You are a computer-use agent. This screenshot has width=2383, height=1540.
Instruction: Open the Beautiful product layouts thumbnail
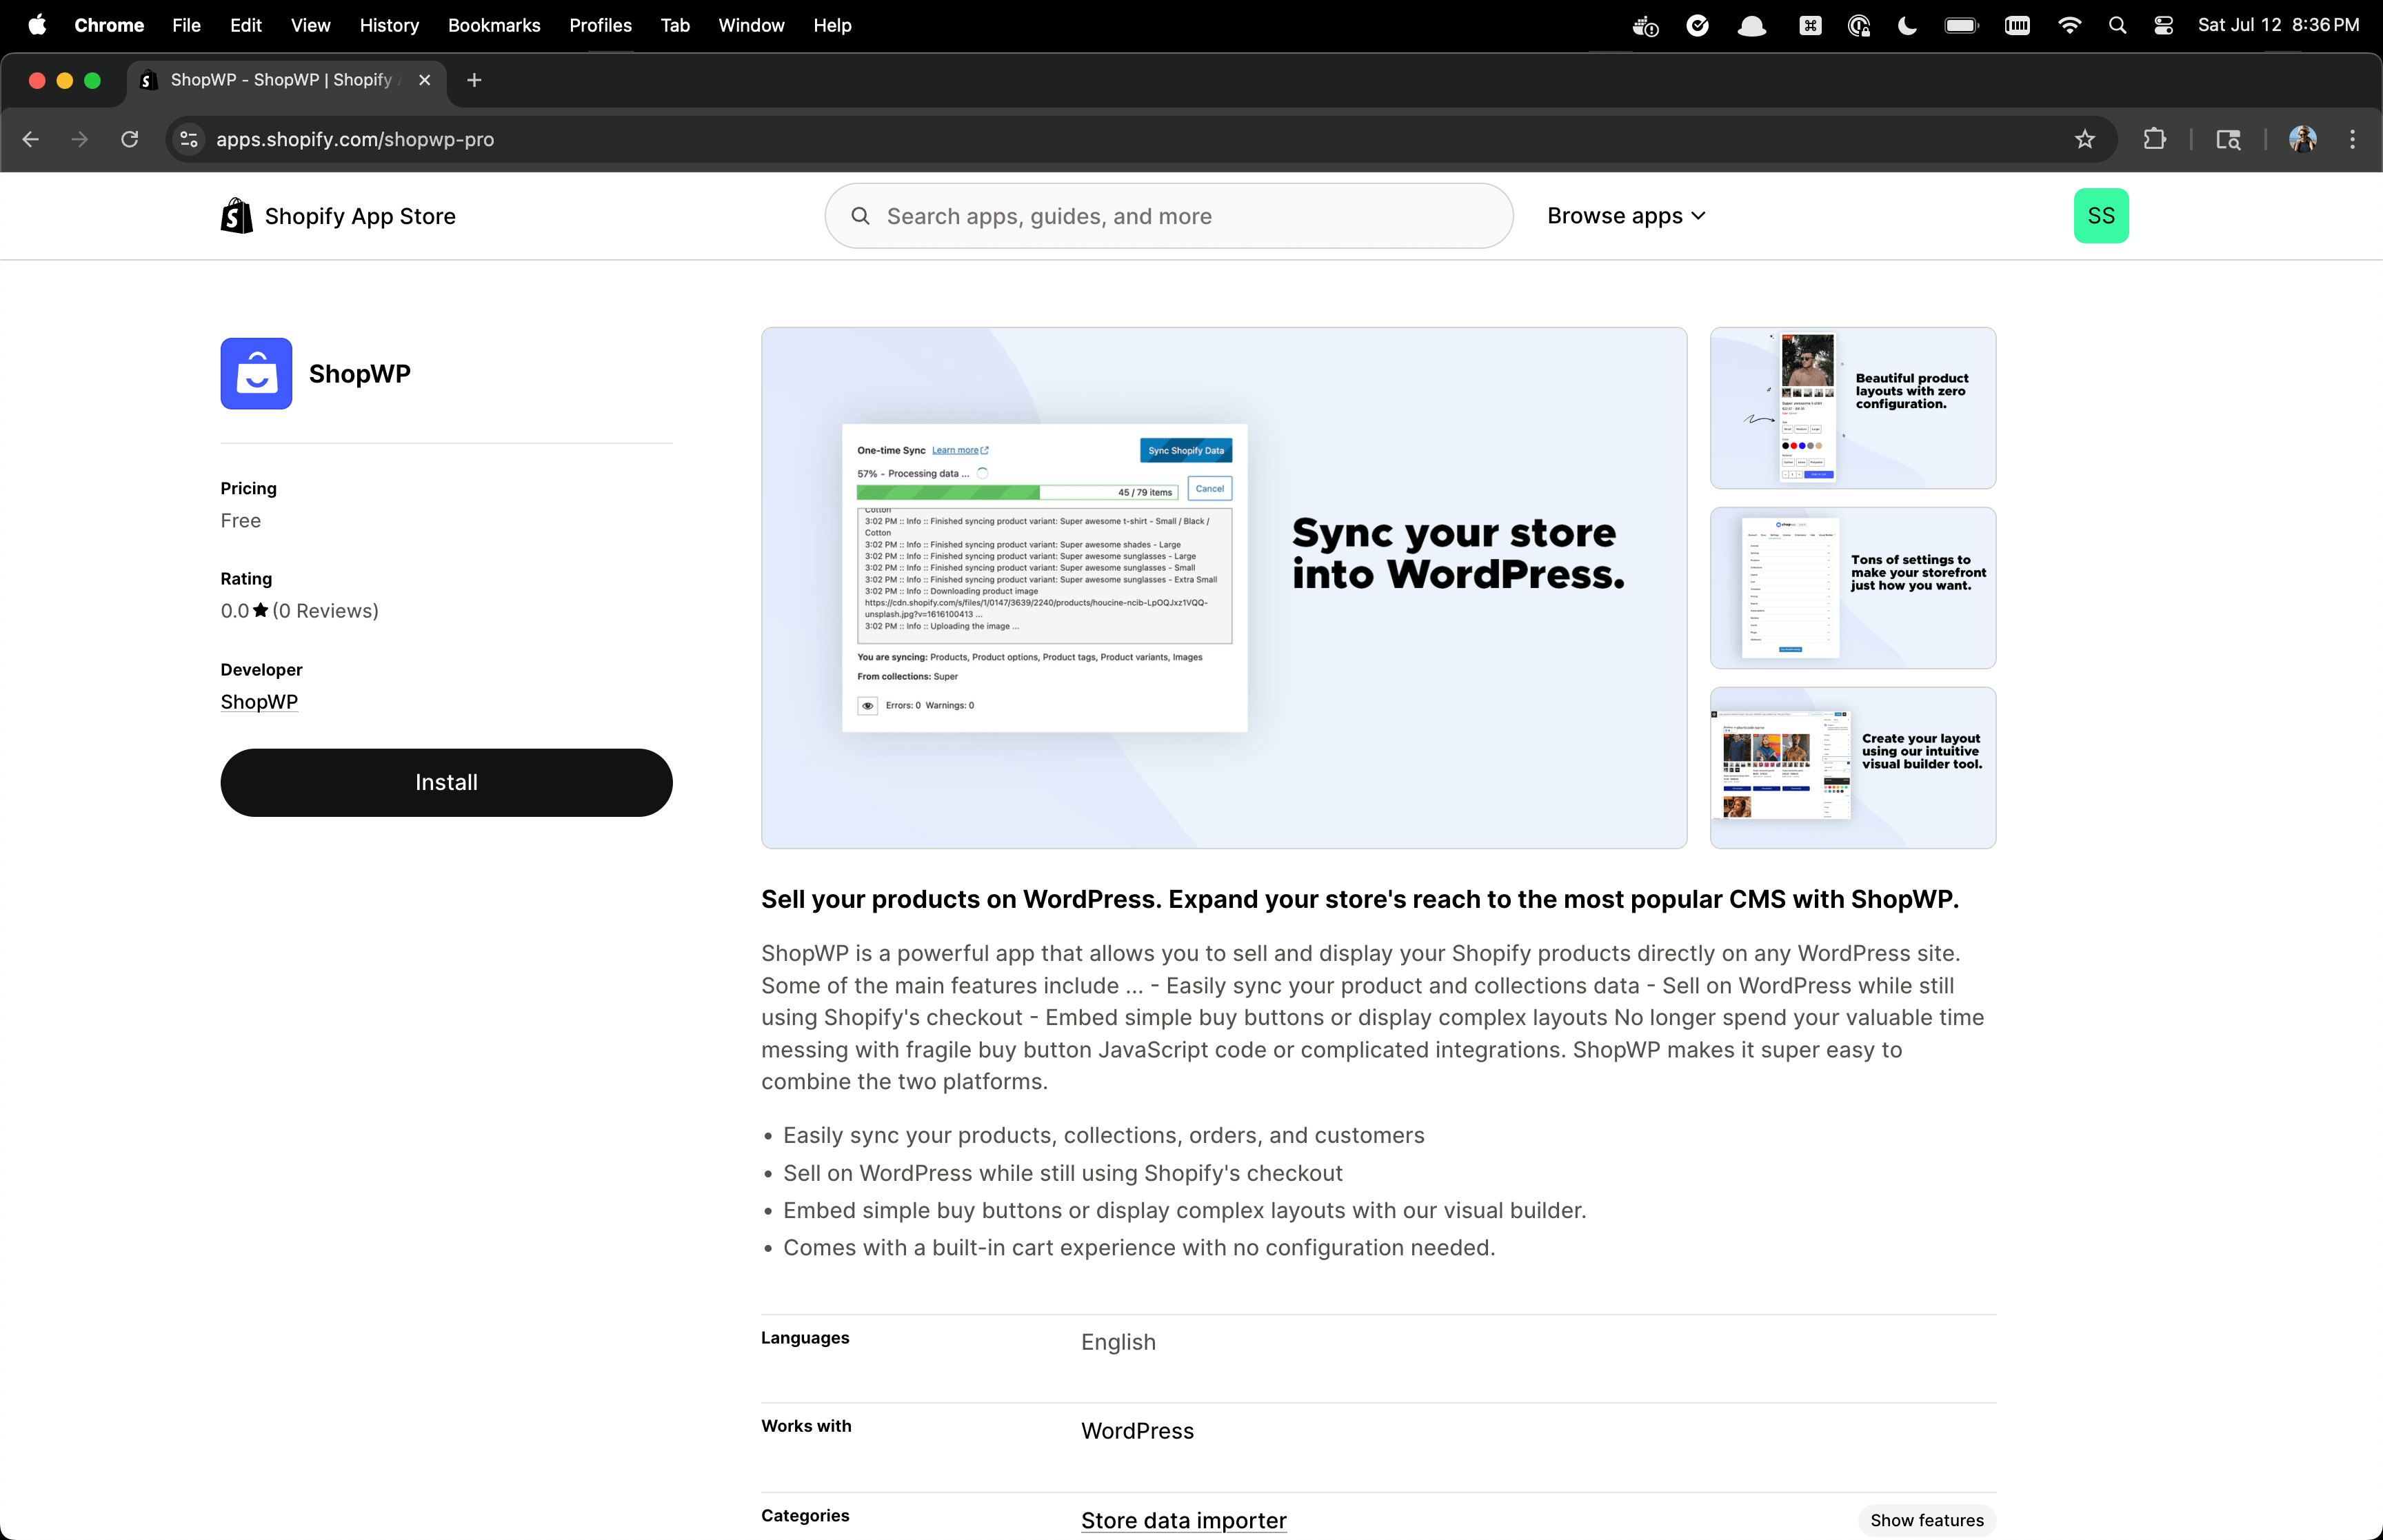1853,408
